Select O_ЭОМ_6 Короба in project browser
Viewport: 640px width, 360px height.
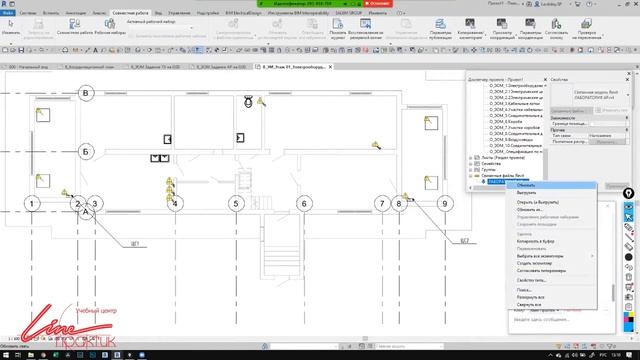tap(506, 122)
